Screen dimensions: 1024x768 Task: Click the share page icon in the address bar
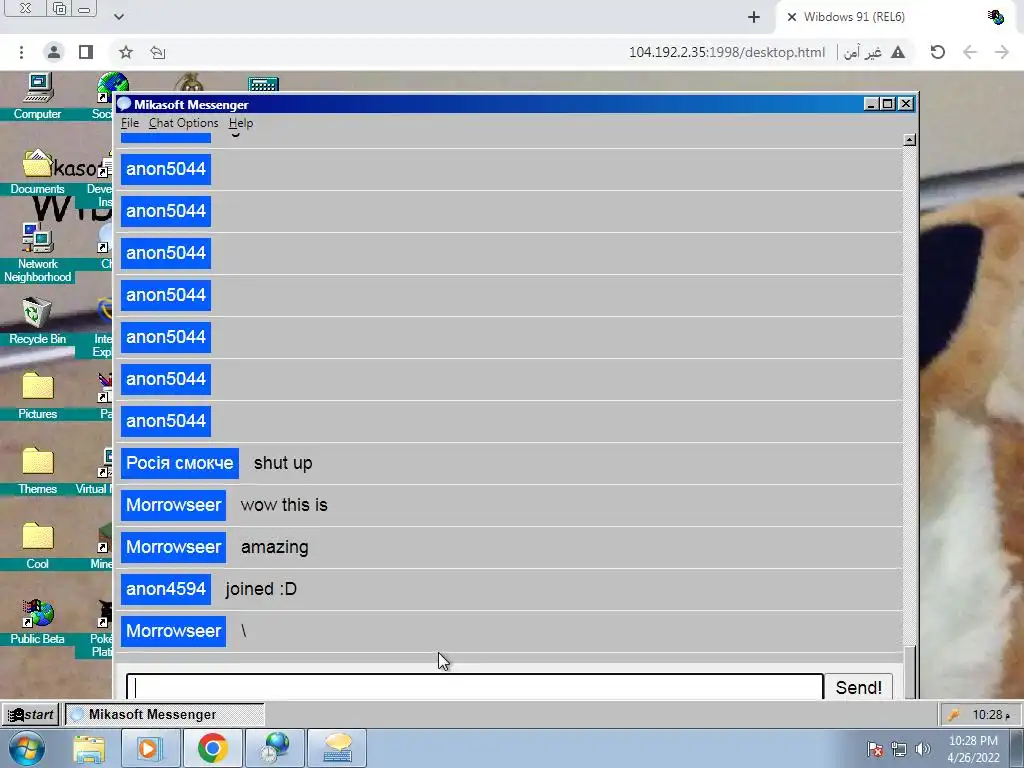pos(157,52)
